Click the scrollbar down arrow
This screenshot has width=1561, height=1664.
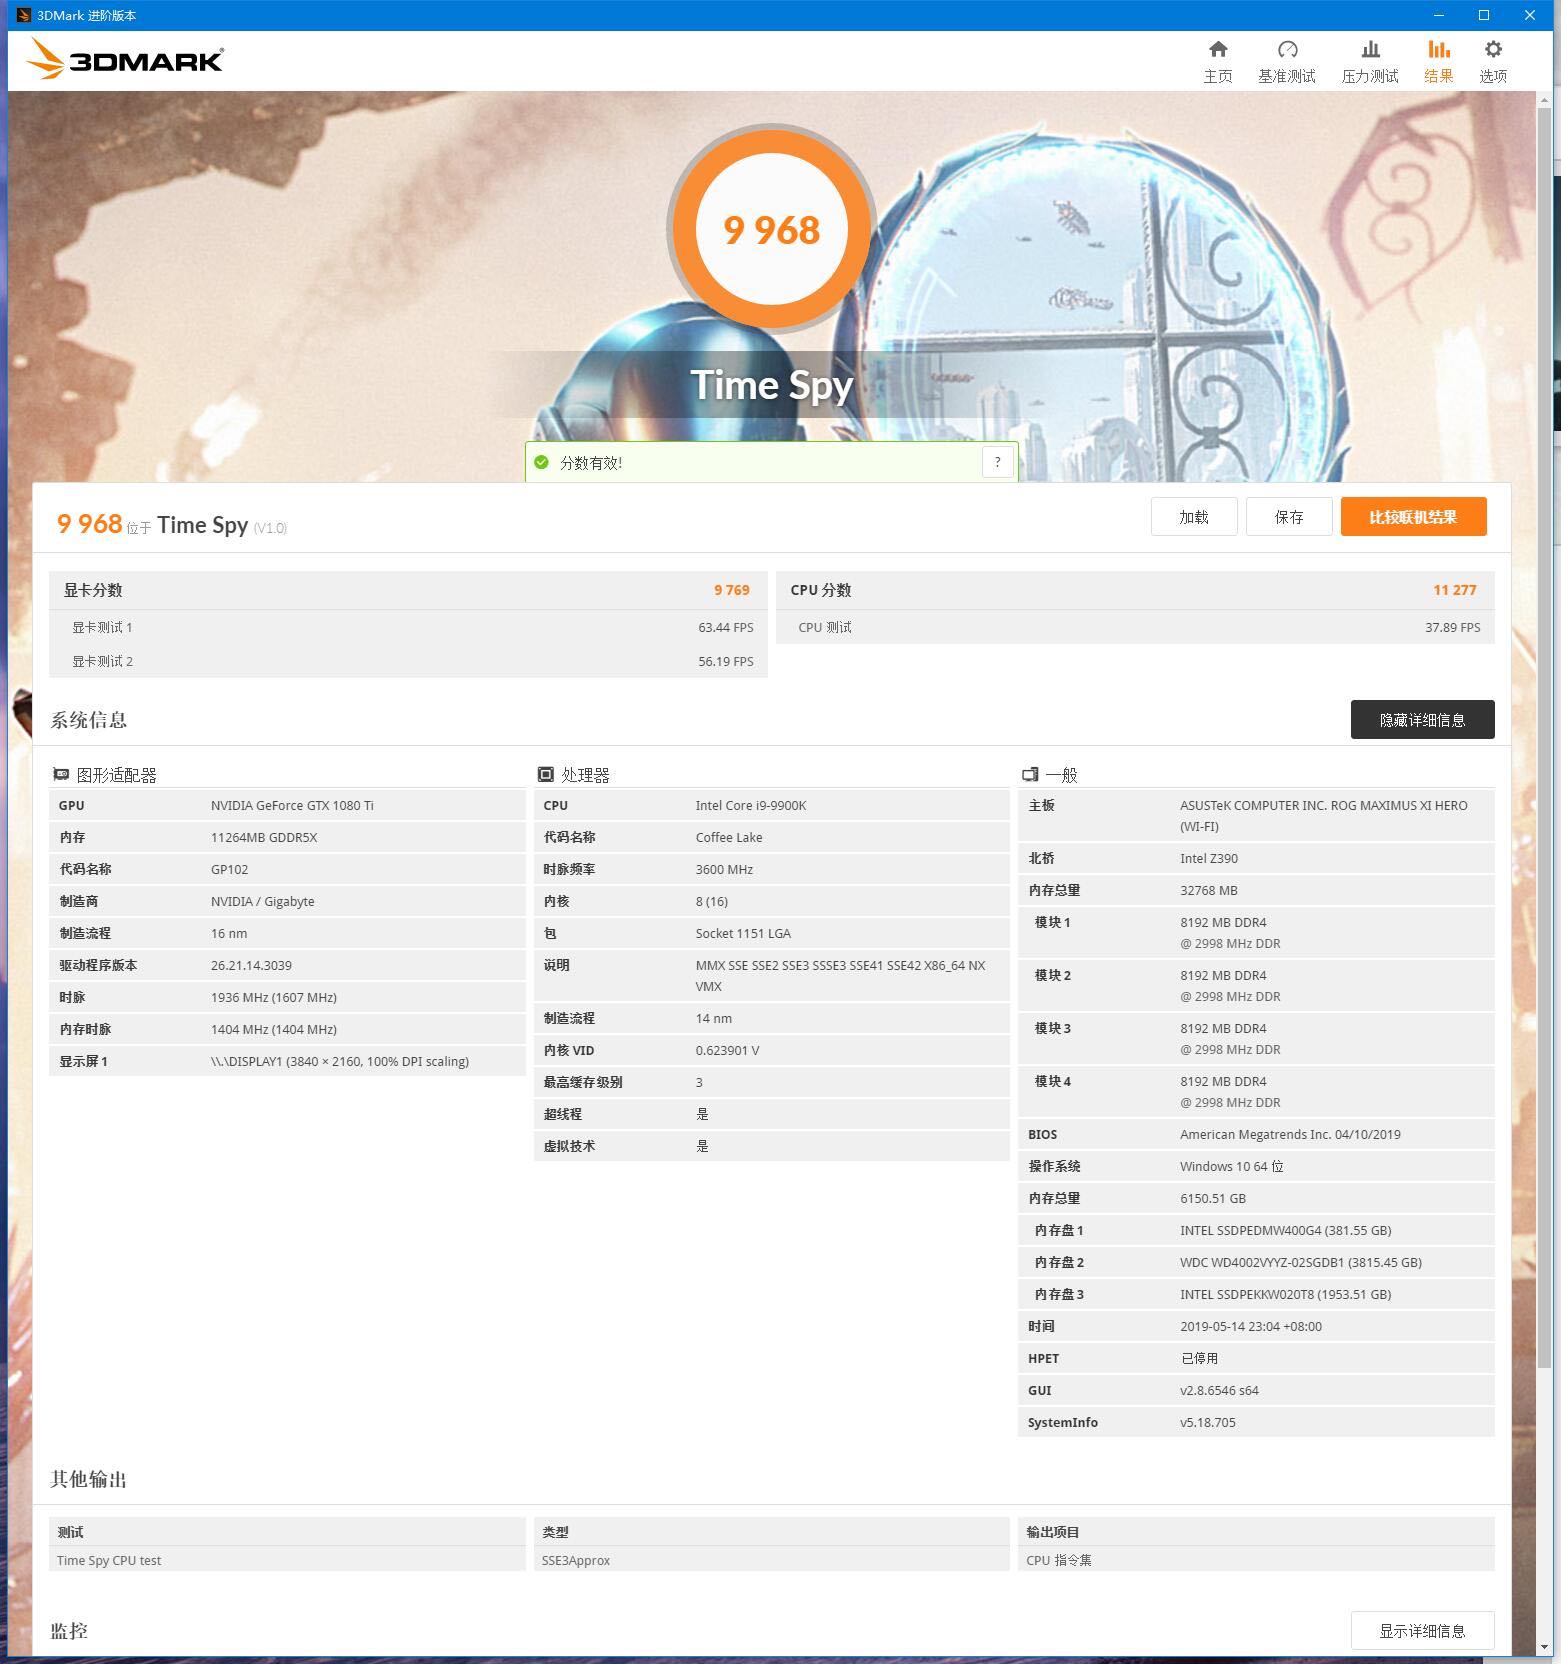1545,1646
